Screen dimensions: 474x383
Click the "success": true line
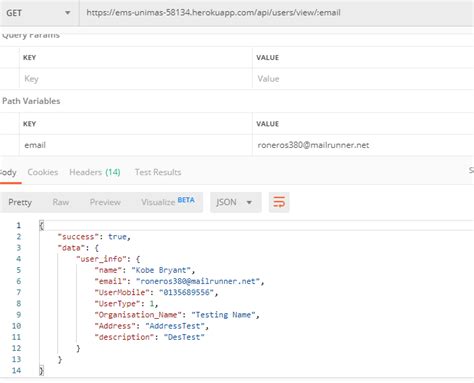pos(94,237)
